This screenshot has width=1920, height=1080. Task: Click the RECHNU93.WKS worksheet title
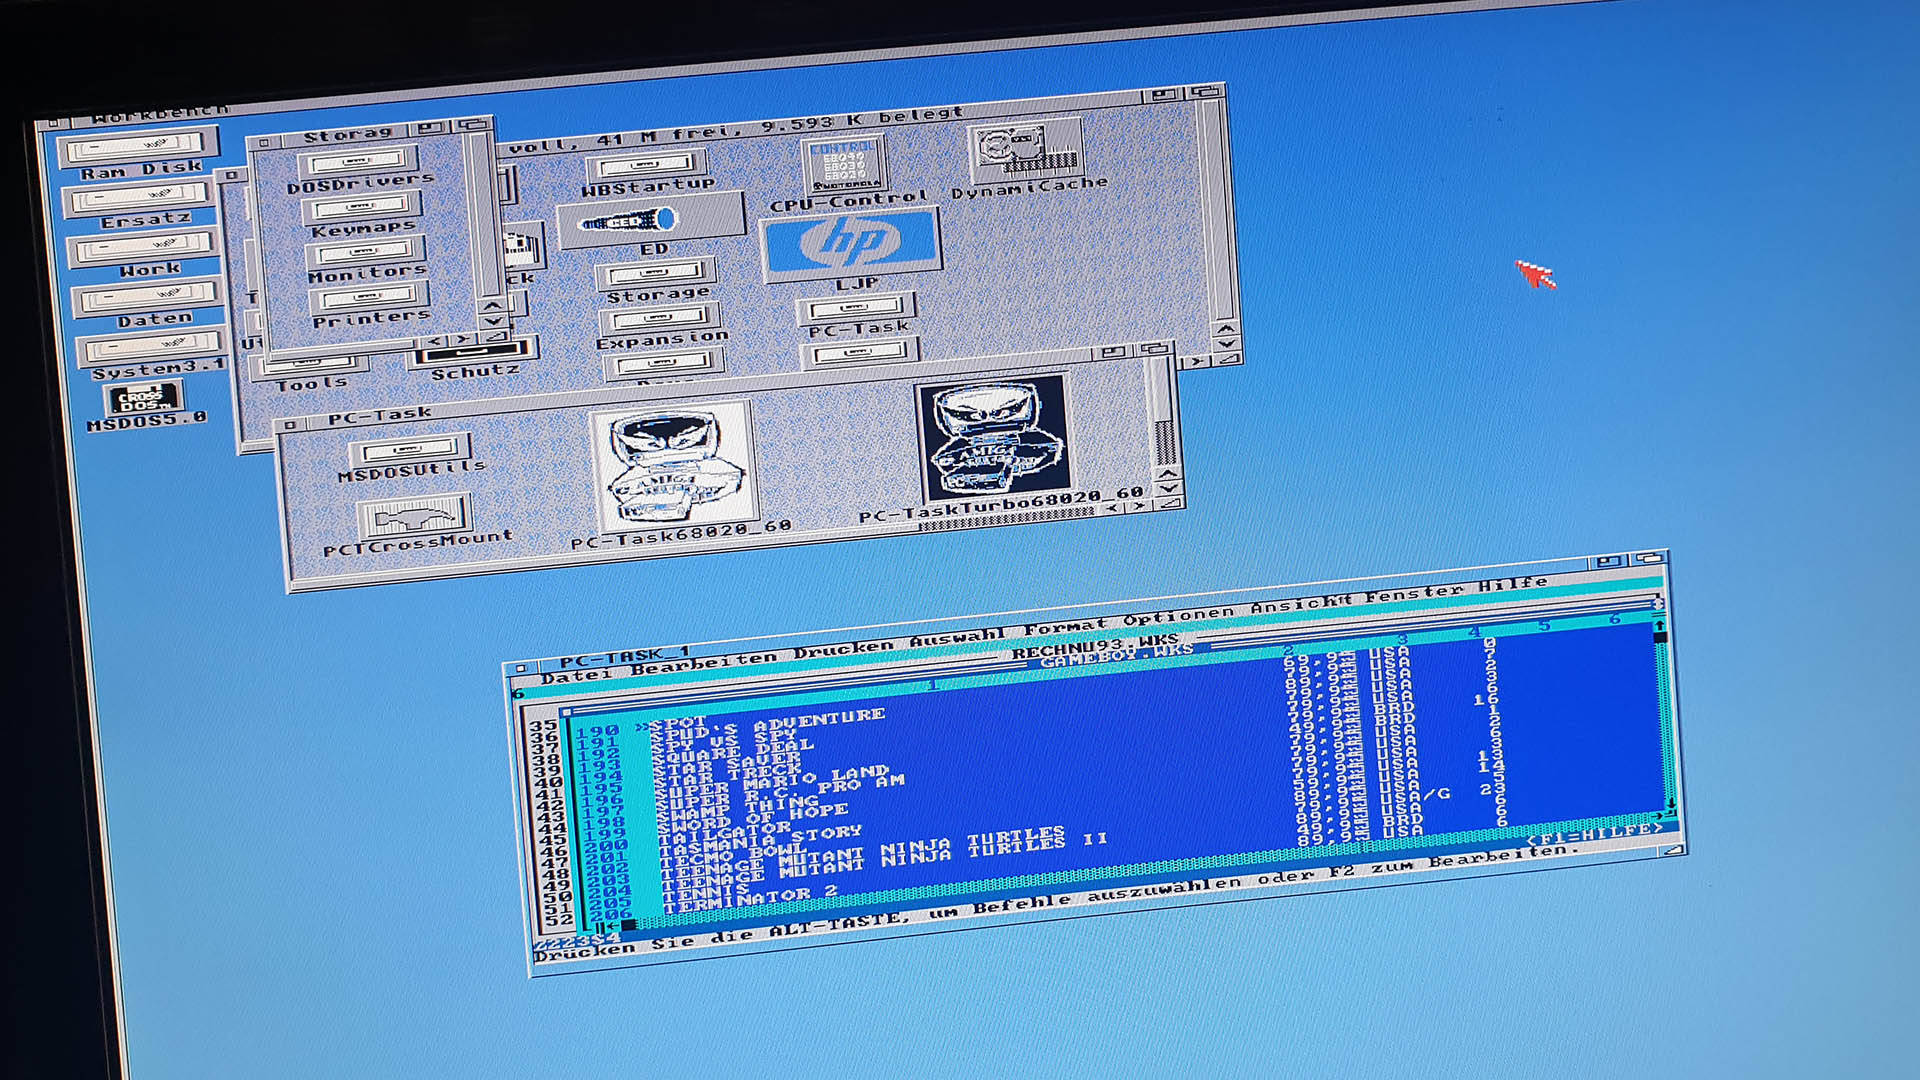(1094, 646)
